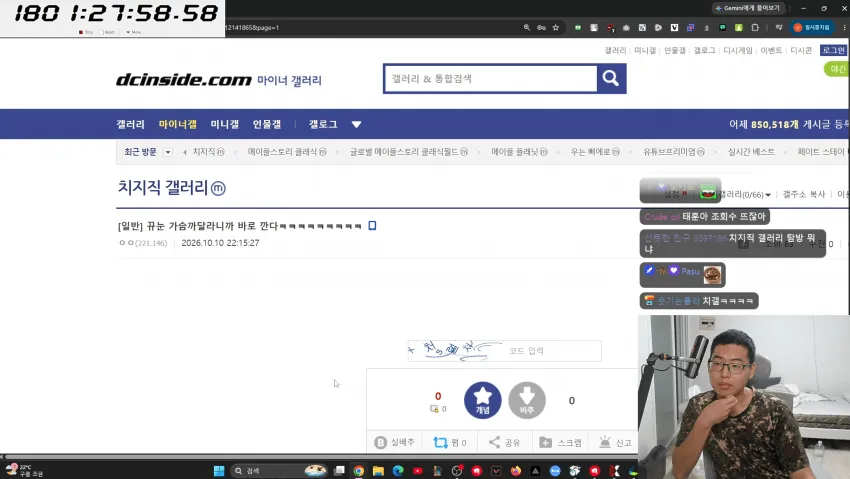Click the blue magnifier search button
The image size is (850, 479).
pos(611,79)
